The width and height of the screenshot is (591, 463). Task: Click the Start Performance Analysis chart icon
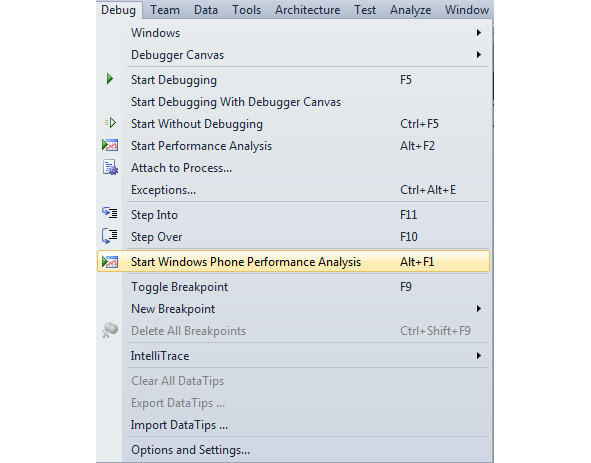click(110, 145)
